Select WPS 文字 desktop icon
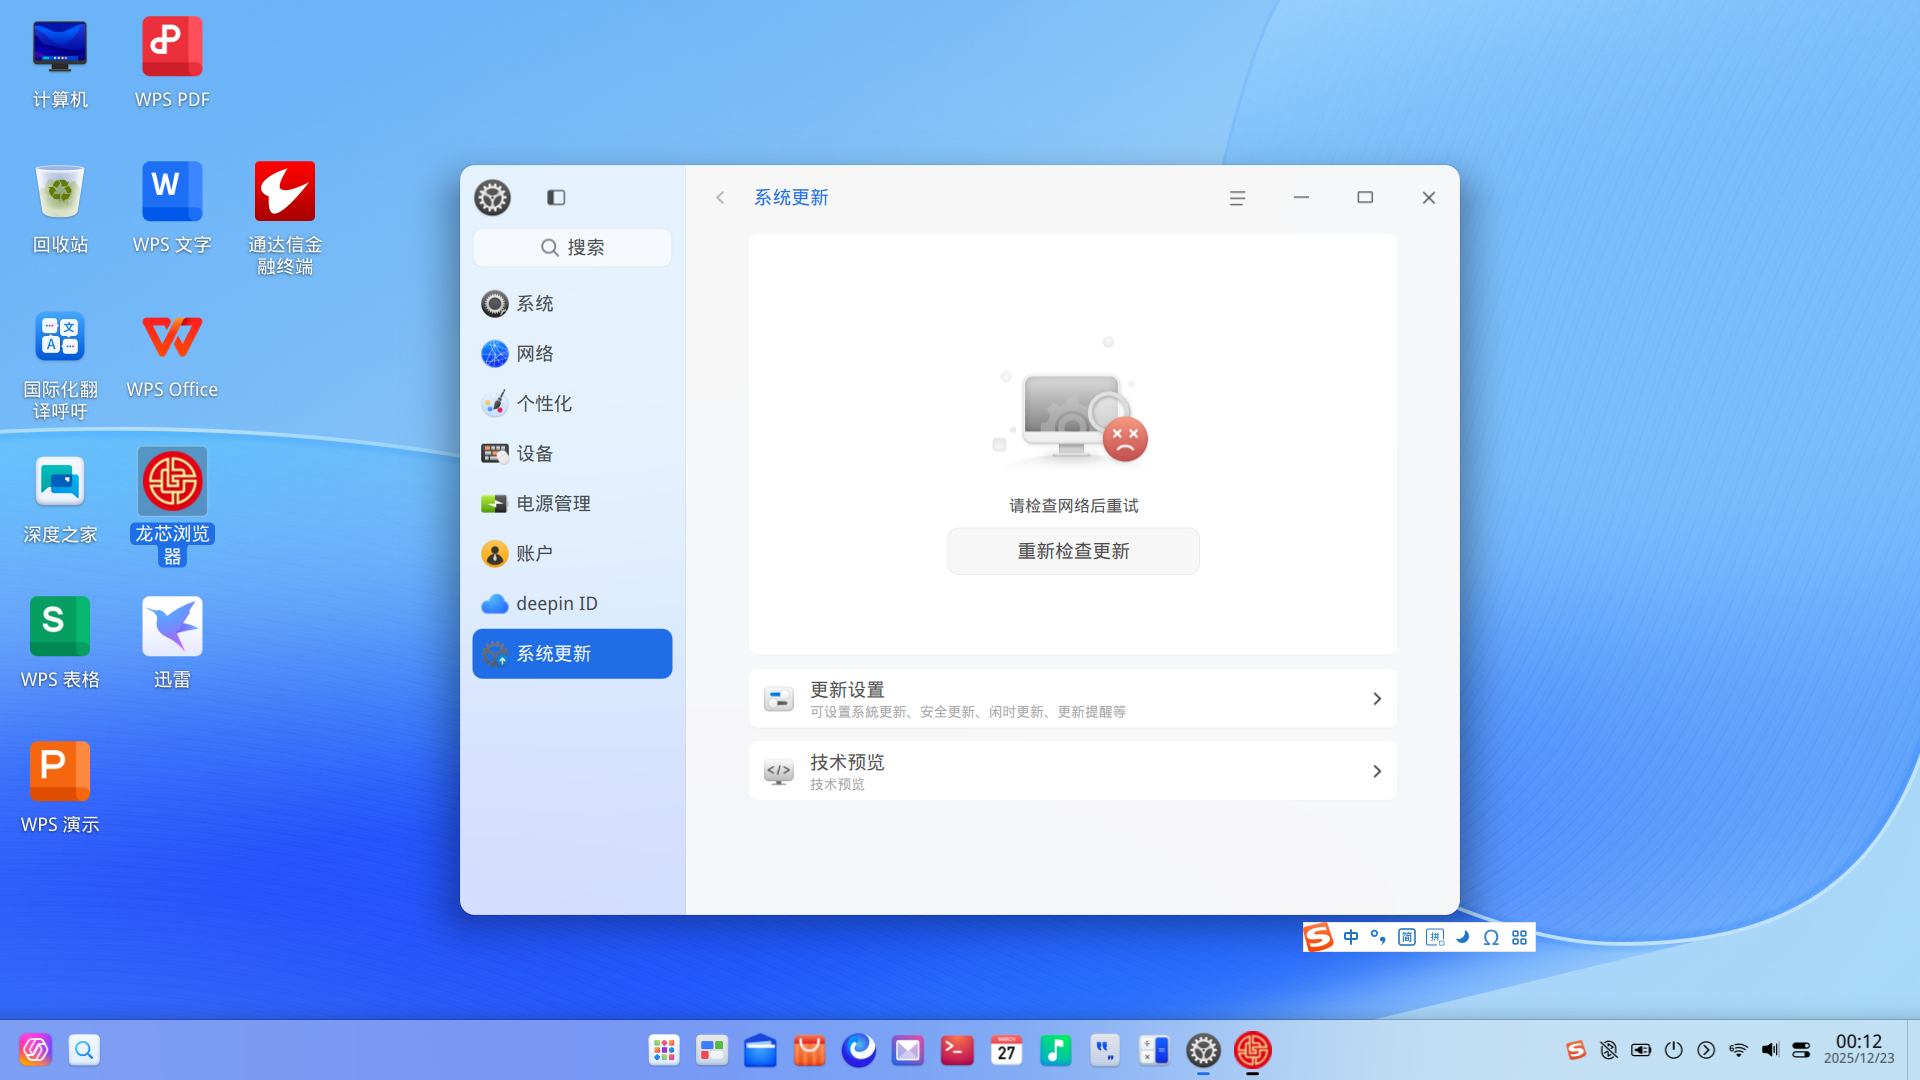This screenshot has width=1920, height=1080. pos(172,209)
